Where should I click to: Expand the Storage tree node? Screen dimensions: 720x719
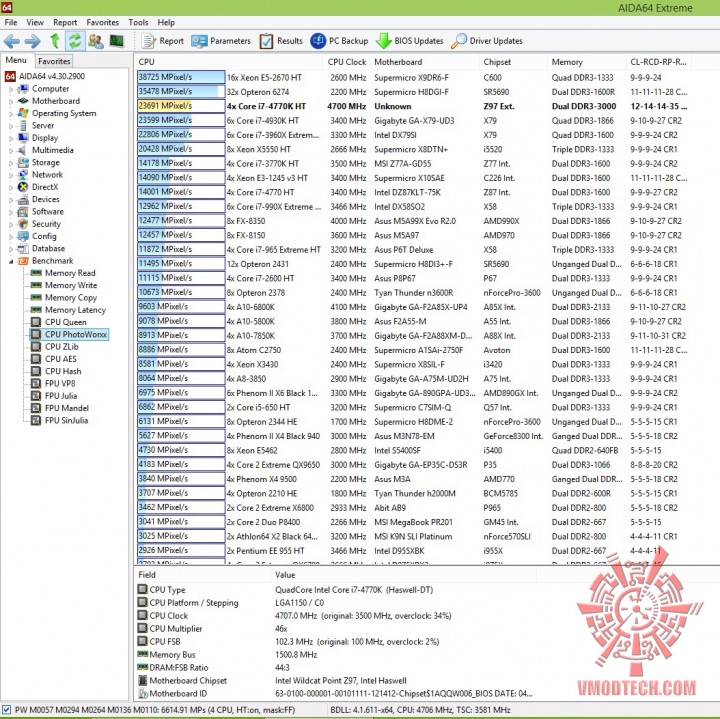(x=11, y=163)
